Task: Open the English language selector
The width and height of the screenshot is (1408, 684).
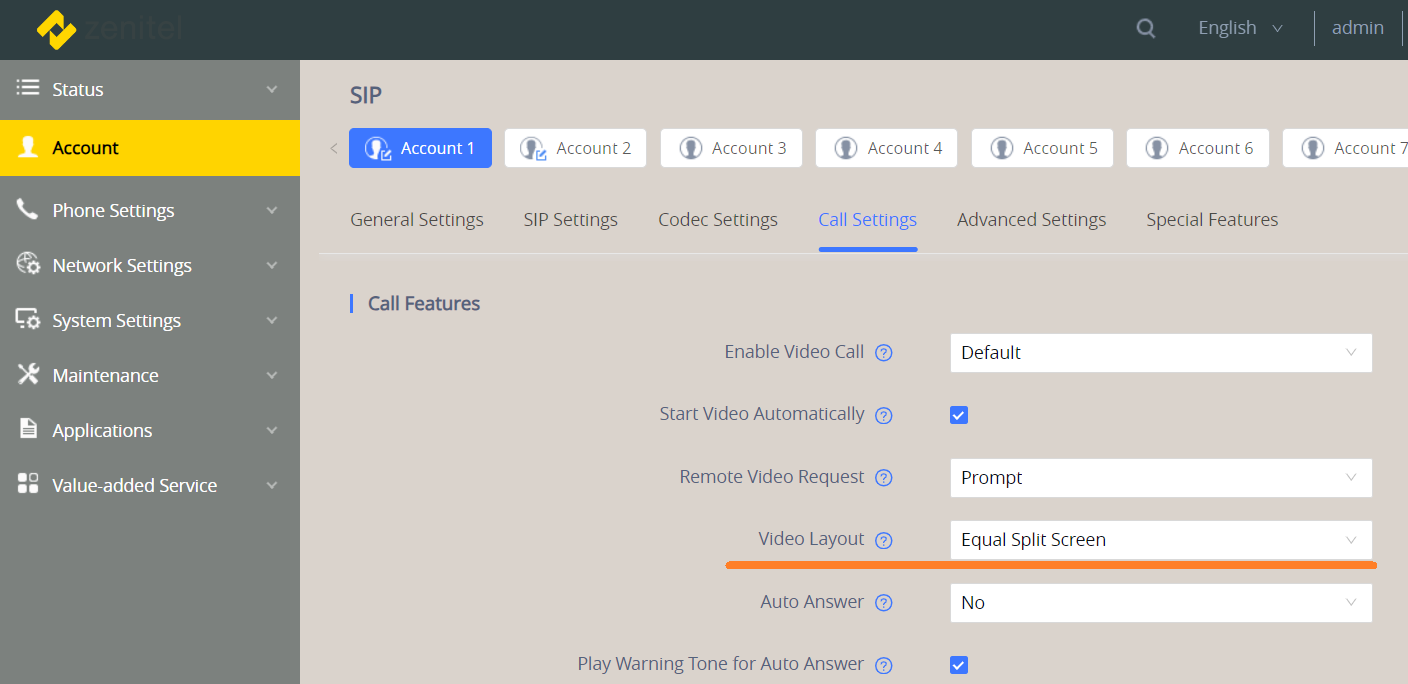Action: point(1240,28)
